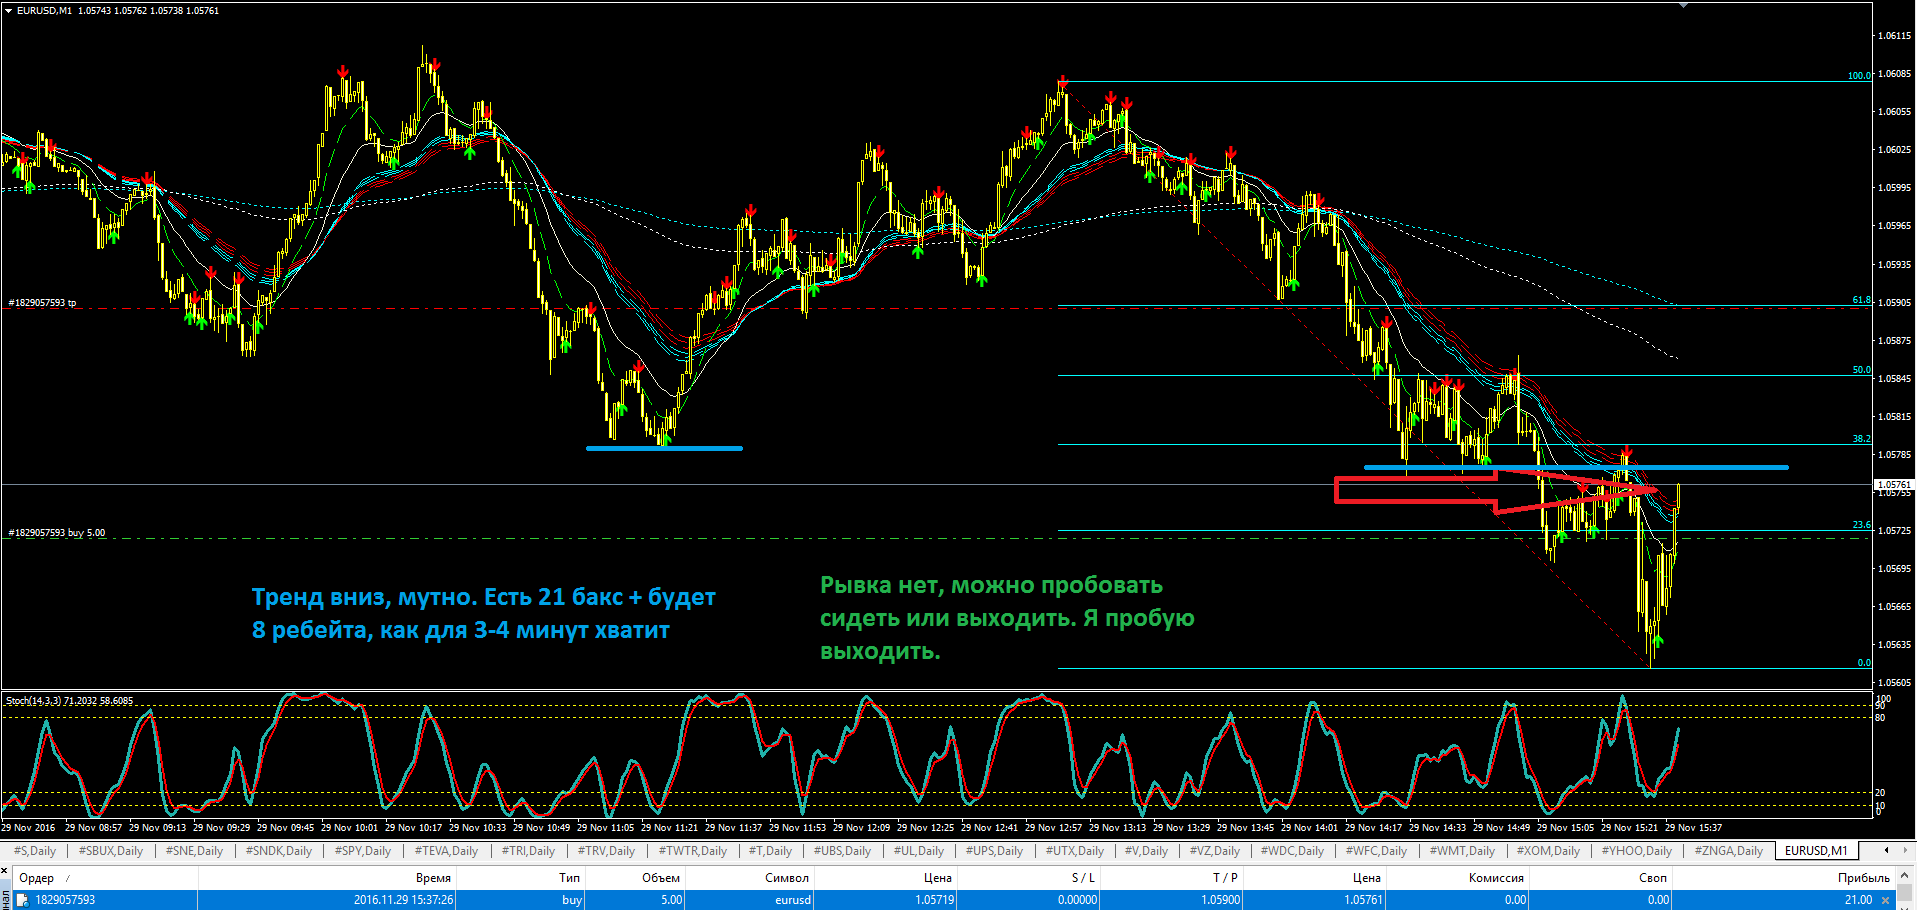
Task: Sort orders by the Тип column header
Action: (569, 878)
